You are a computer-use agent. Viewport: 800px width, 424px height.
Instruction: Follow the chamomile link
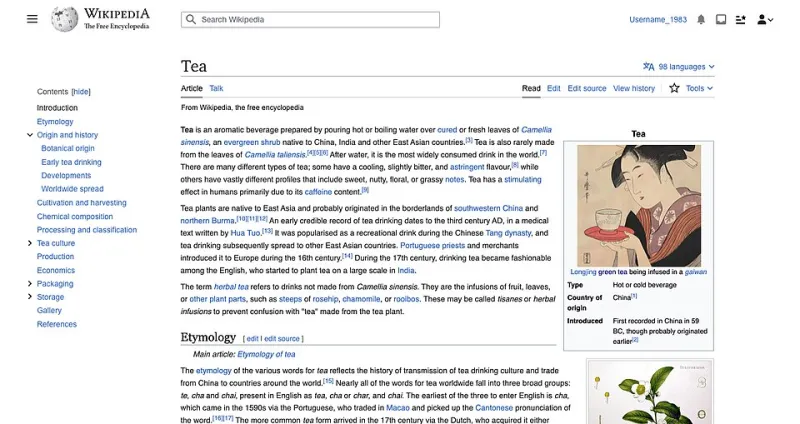tap(361, 299)
